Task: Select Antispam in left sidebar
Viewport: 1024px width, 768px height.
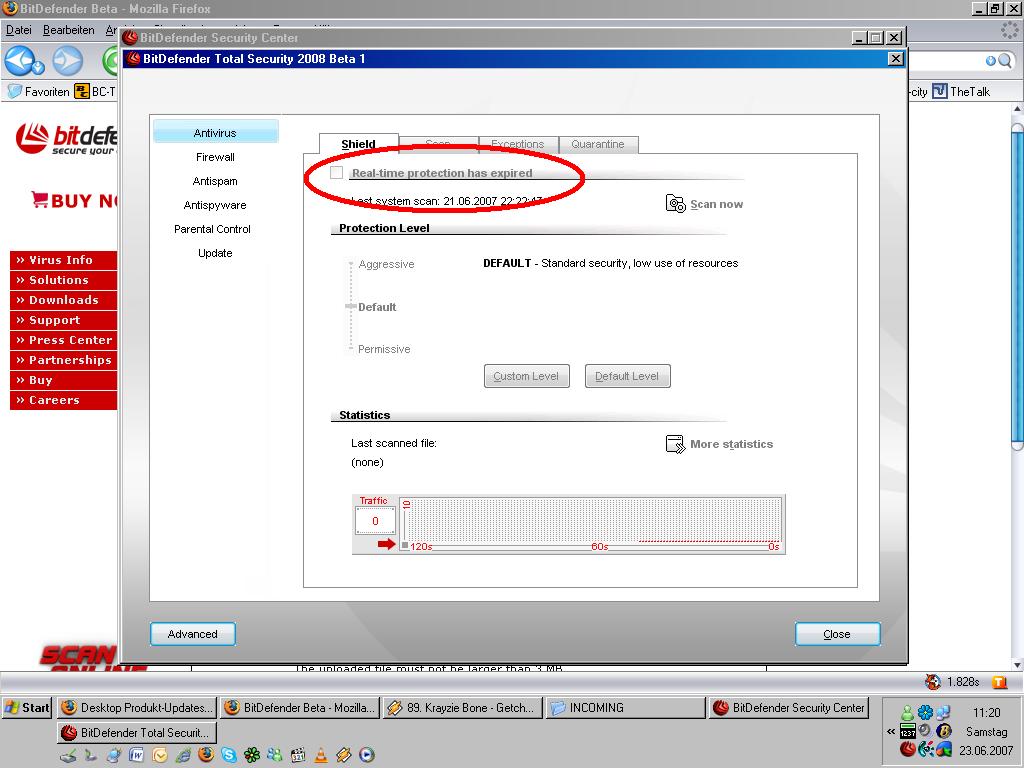Action: [x=216, y=181]
